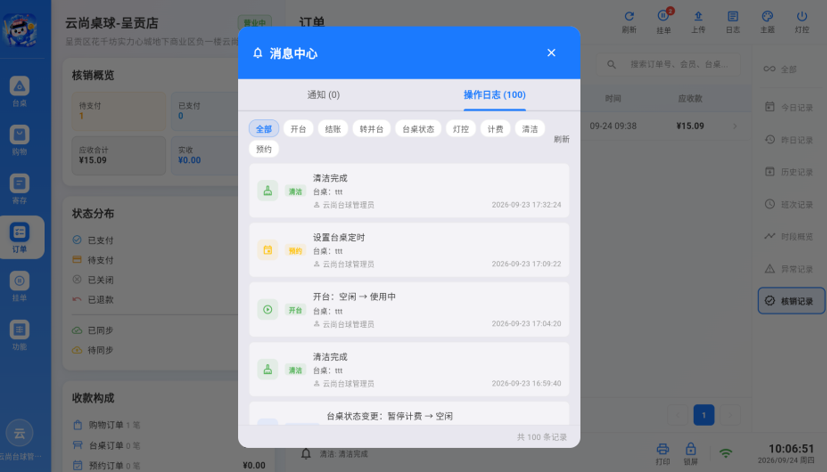
Task: Switch to the 操作日志 (100) tab
Action: [x=494, y=95]
